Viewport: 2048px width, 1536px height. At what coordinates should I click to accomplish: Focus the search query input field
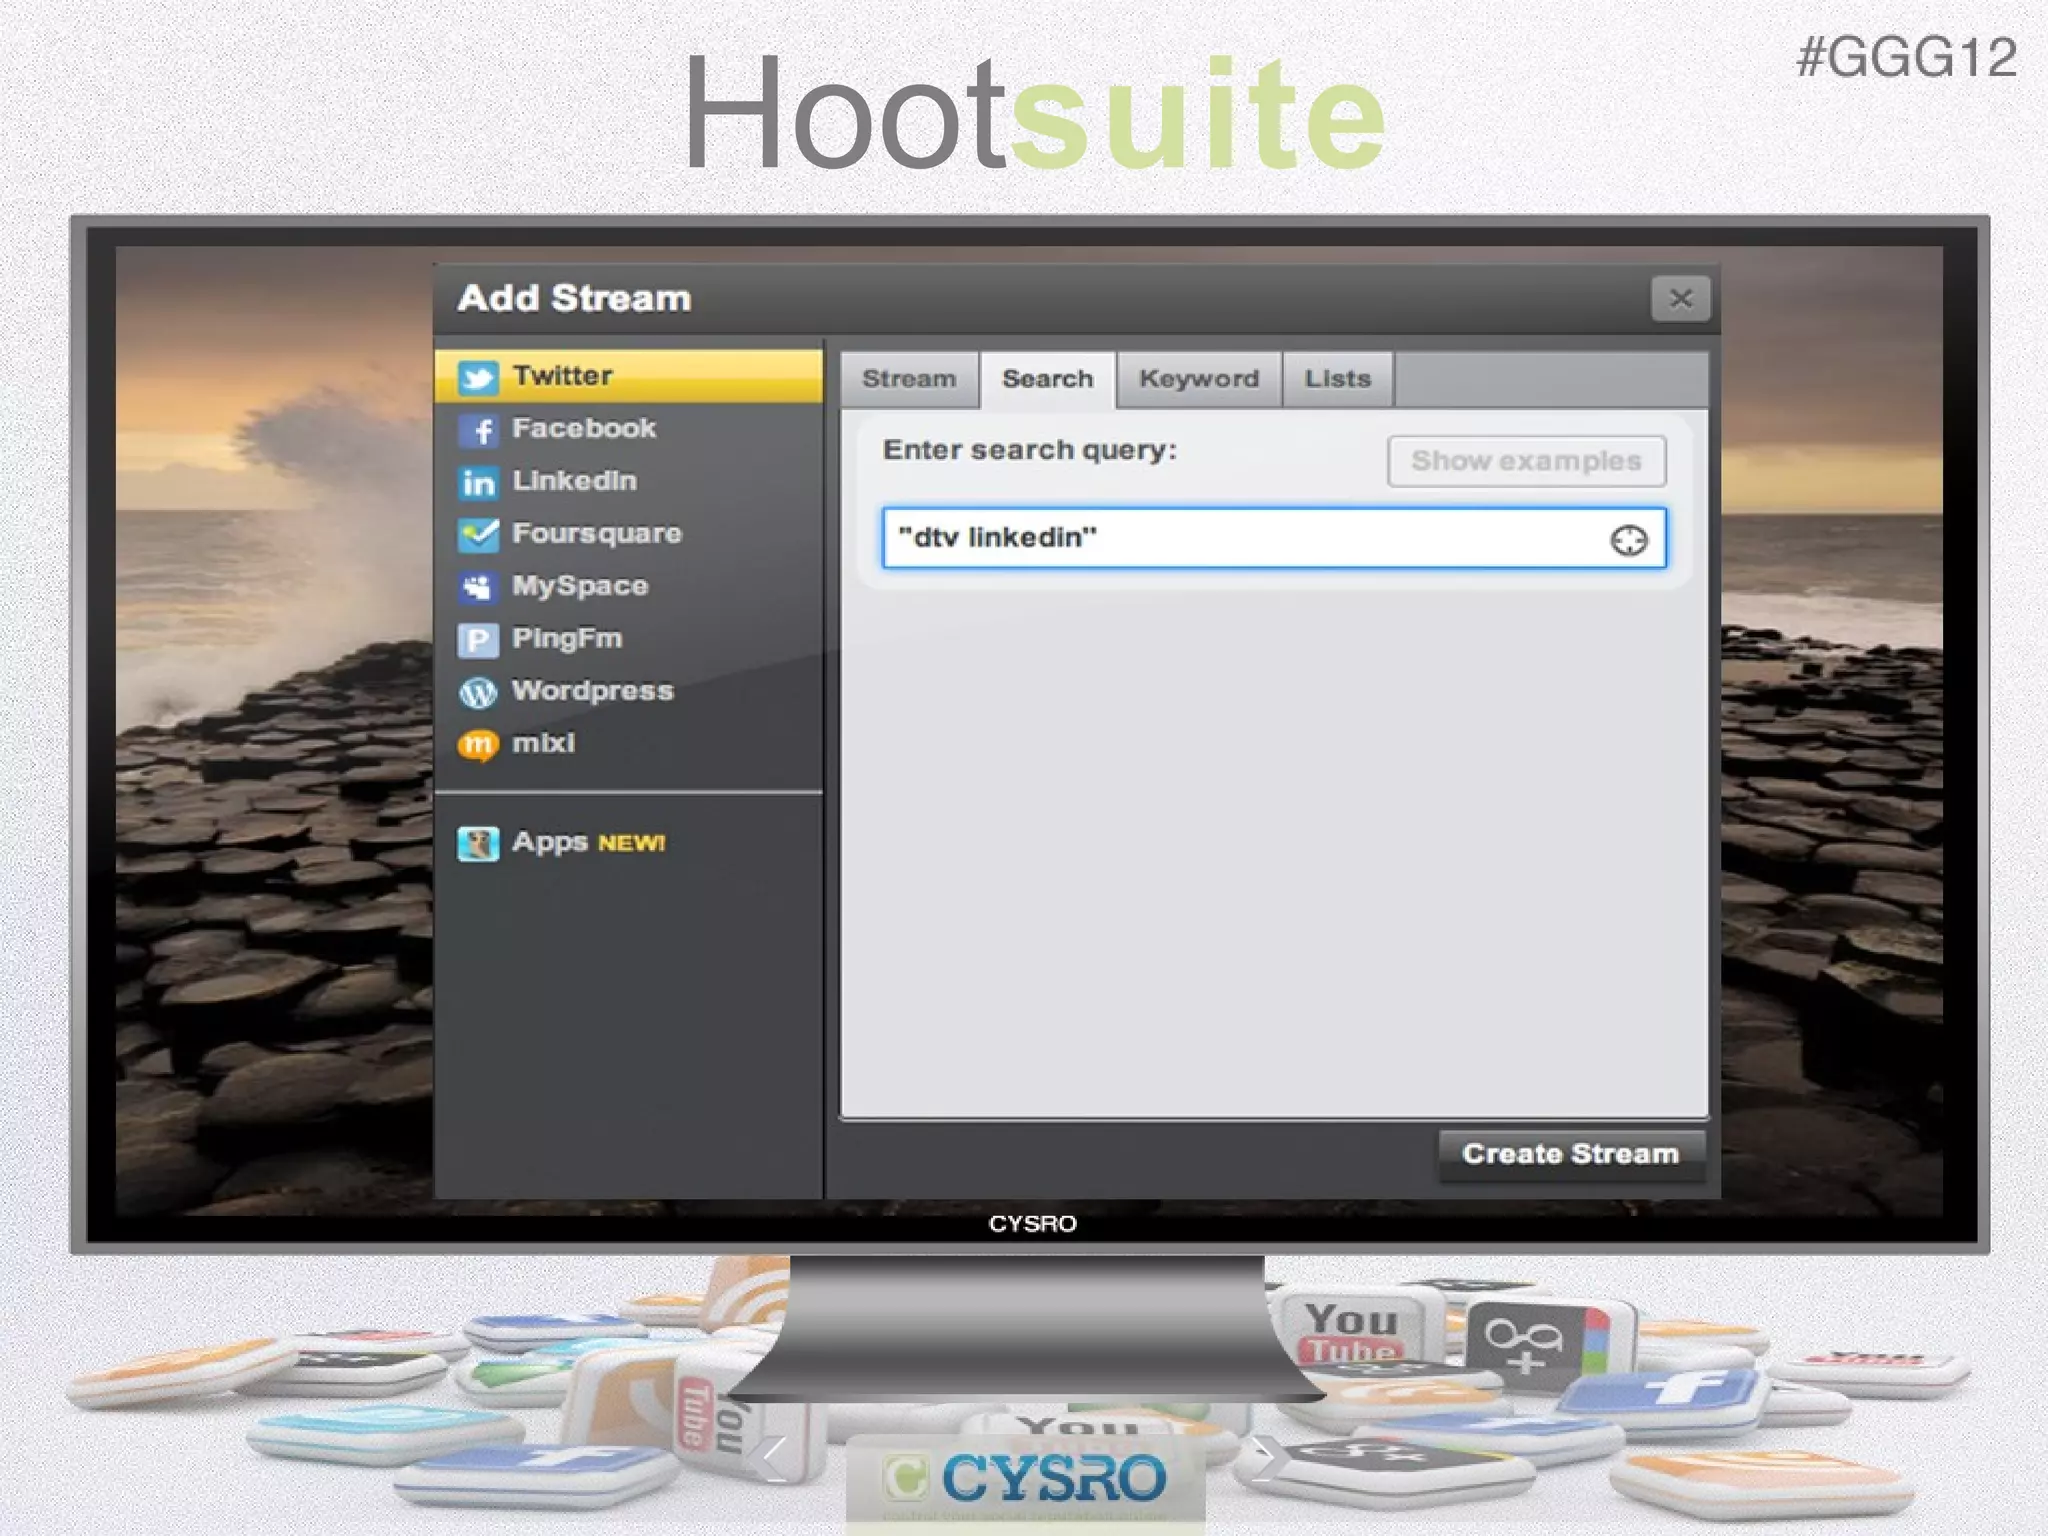pyautogui.click(x=1273, y=538)
